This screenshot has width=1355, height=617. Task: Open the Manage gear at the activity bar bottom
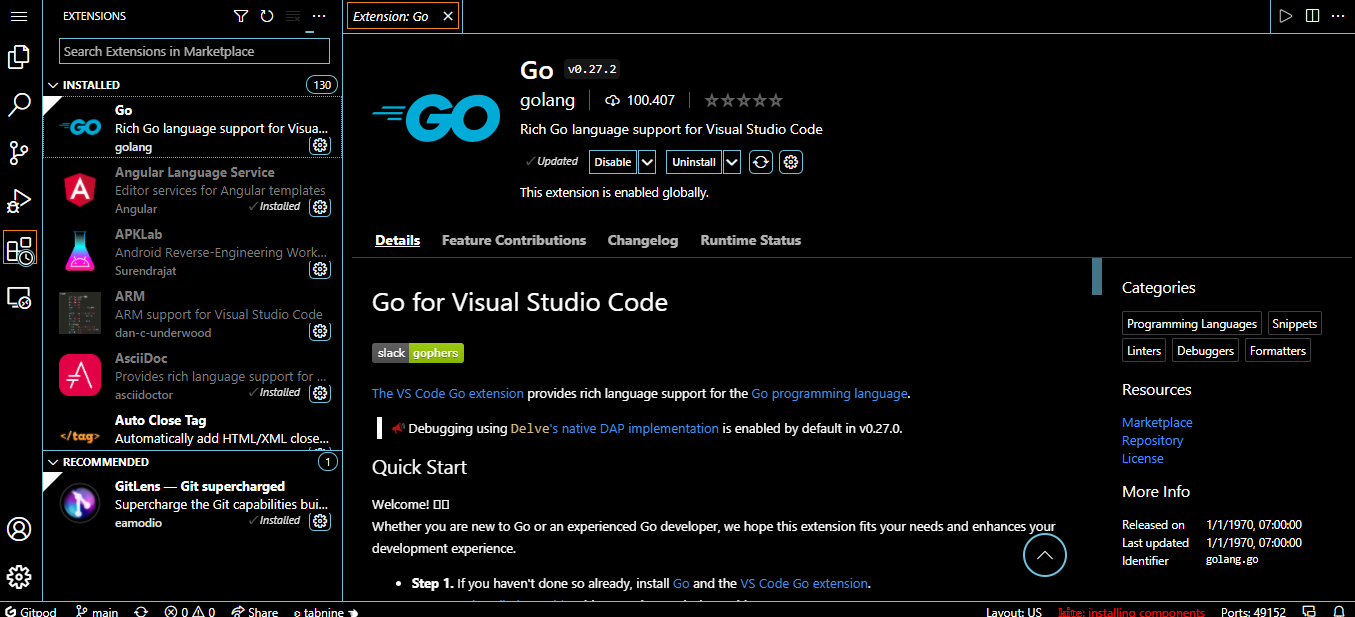19,577
